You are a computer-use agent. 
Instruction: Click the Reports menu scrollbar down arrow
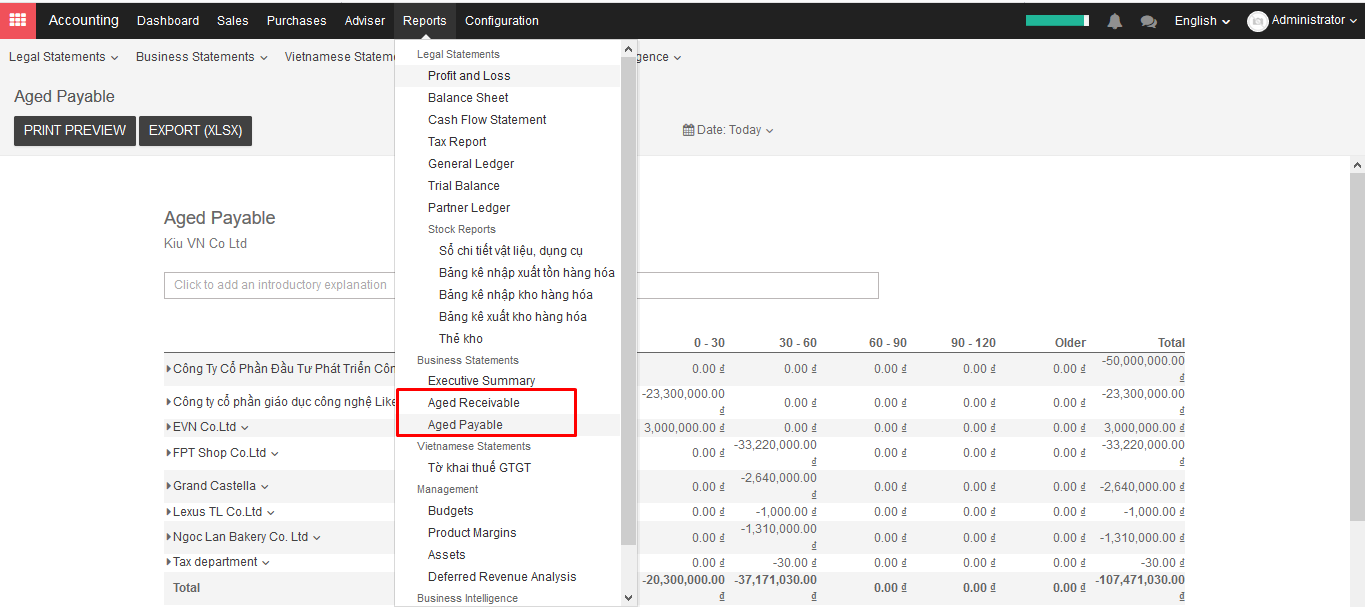(628, 598)
